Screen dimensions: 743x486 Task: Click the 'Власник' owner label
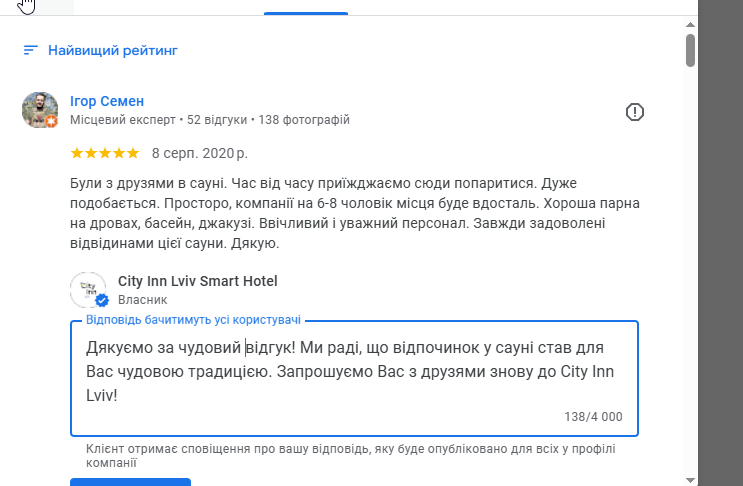point(143,300)
